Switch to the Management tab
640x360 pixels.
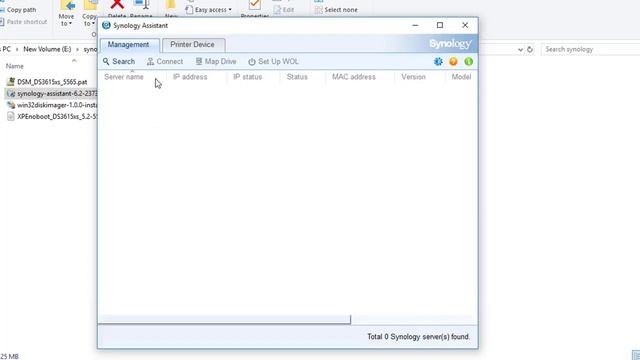pos(129,45)
